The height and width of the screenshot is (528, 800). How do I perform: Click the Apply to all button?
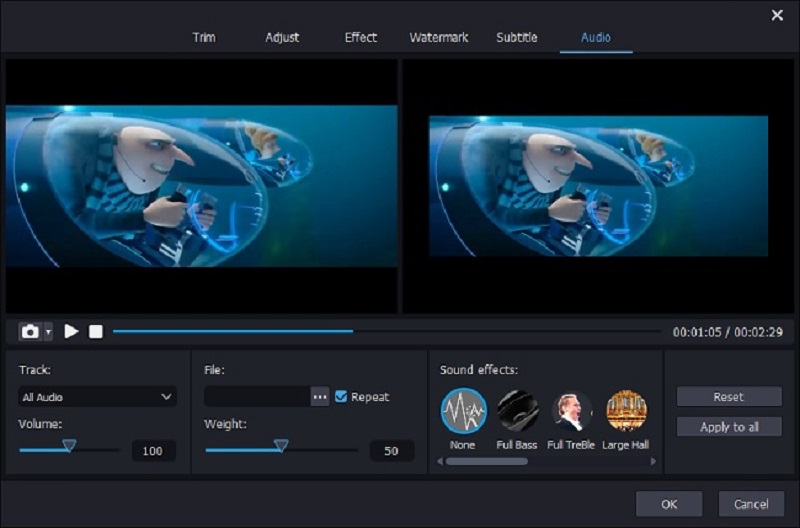pyautogui.click(x=728, y=427)
